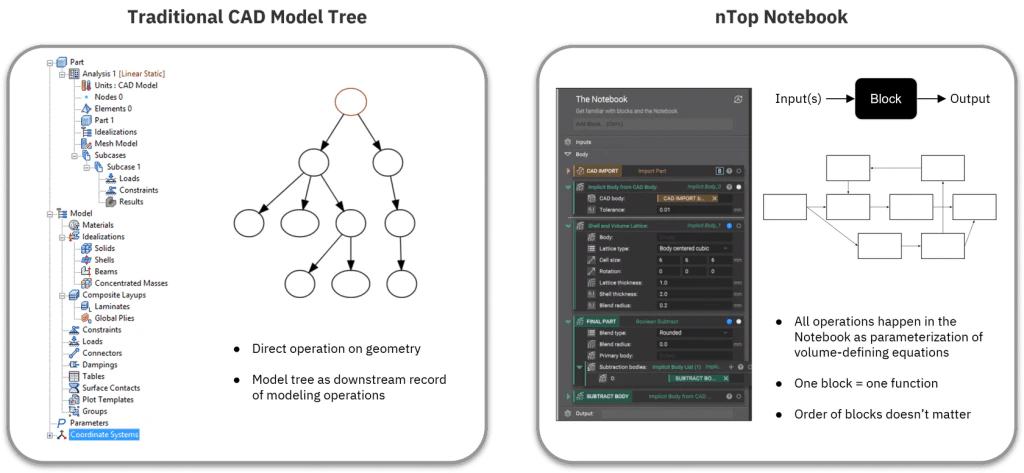Click the Shells icon in the tree
Viewport: 1024px width, 473px height.
86,260
